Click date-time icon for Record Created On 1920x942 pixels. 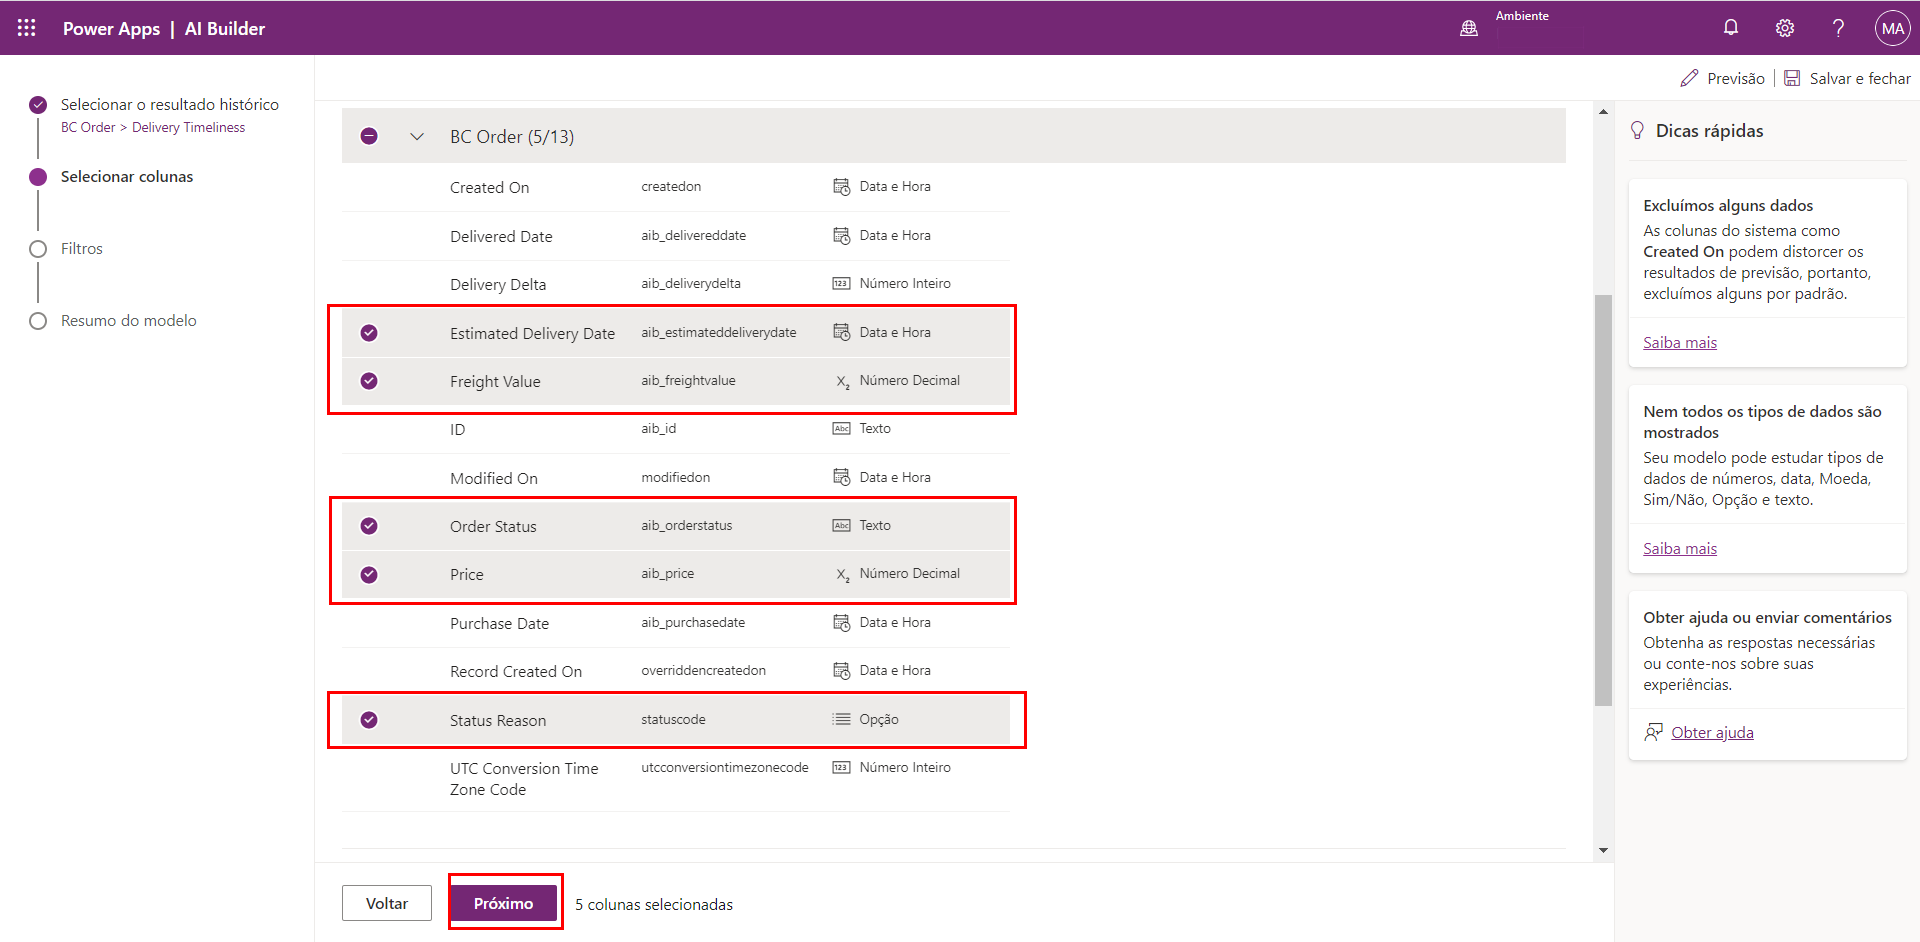pyautogui.click(x=841, y=671)
